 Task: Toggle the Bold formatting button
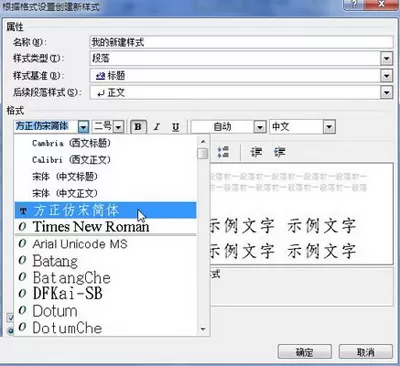pos(138,127)
